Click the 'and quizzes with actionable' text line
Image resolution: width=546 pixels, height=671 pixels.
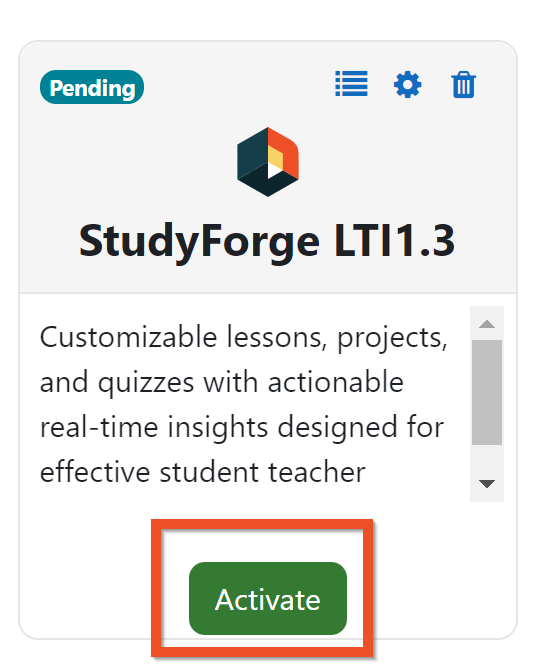point(222,383)
